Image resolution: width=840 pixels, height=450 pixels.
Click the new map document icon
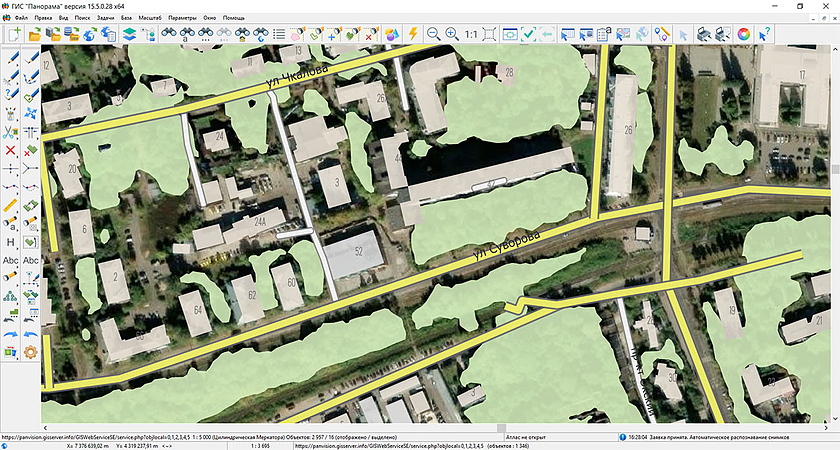pyautogui.click(x=15, y=33)
